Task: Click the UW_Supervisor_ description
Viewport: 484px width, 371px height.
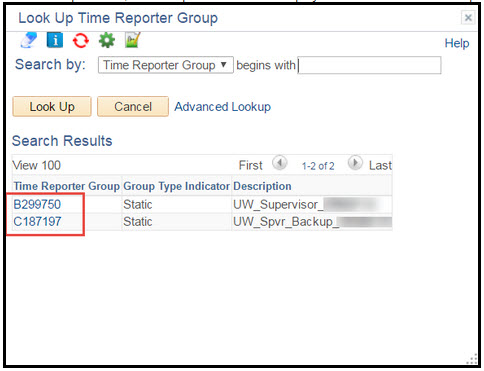Action: (x=278, y=204)
